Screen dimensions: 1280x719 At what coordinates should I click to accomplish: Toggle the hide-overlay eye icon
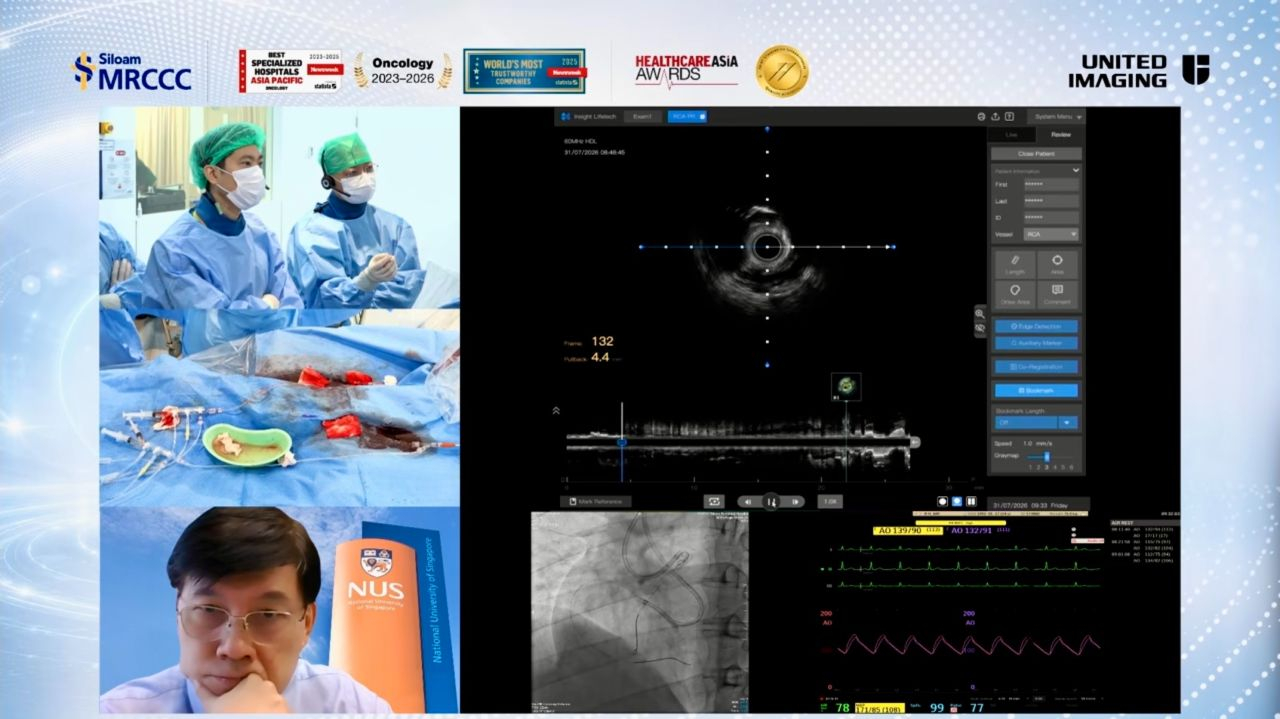click(980, 327)
